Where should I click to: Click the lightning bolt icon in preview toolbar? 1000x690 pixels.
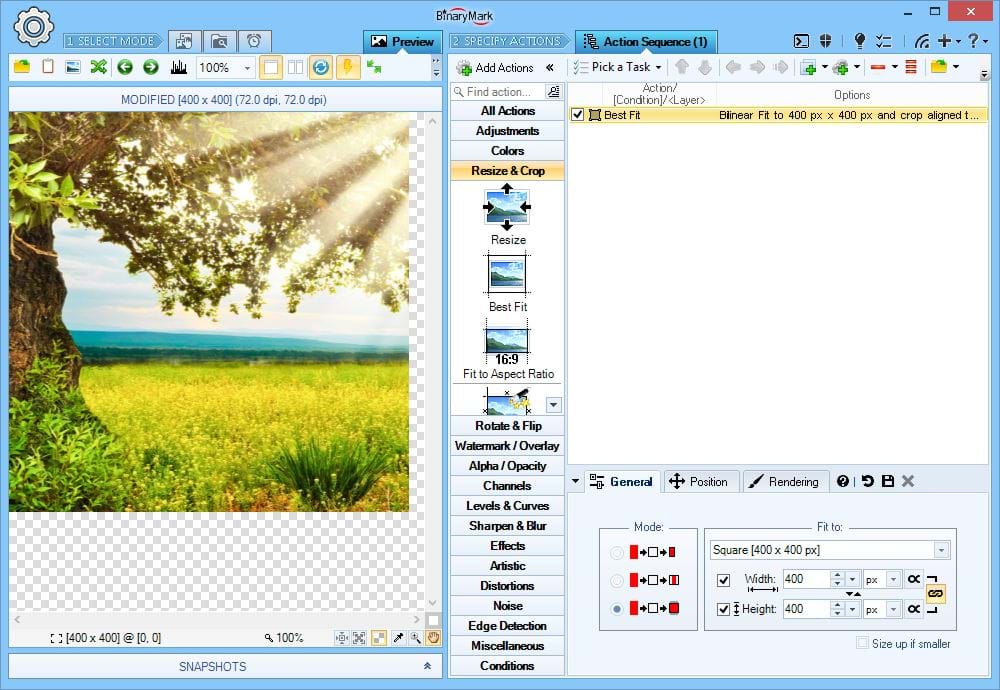tap(347, 67)
